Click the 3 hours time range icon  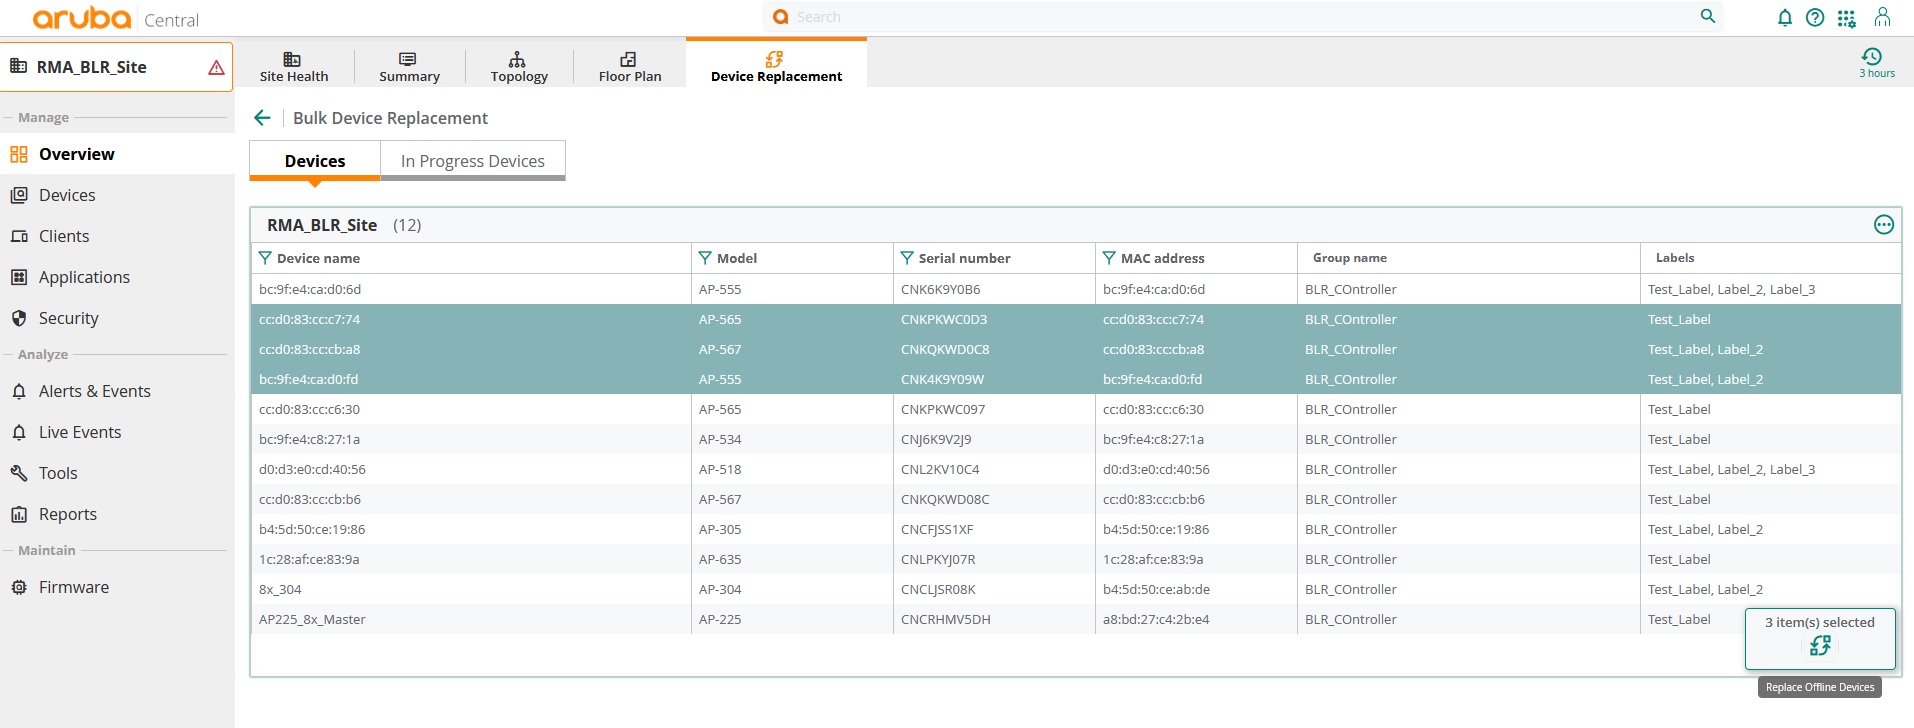click(1872, 57)
